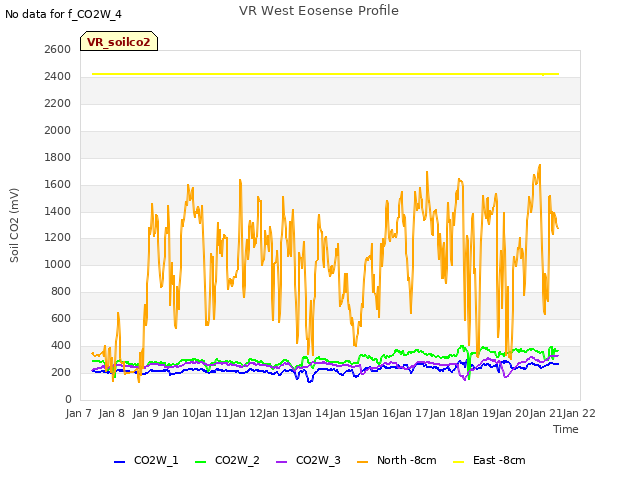
Task: Click the 2400 y-axis tick label
Action: pos(58,76)
